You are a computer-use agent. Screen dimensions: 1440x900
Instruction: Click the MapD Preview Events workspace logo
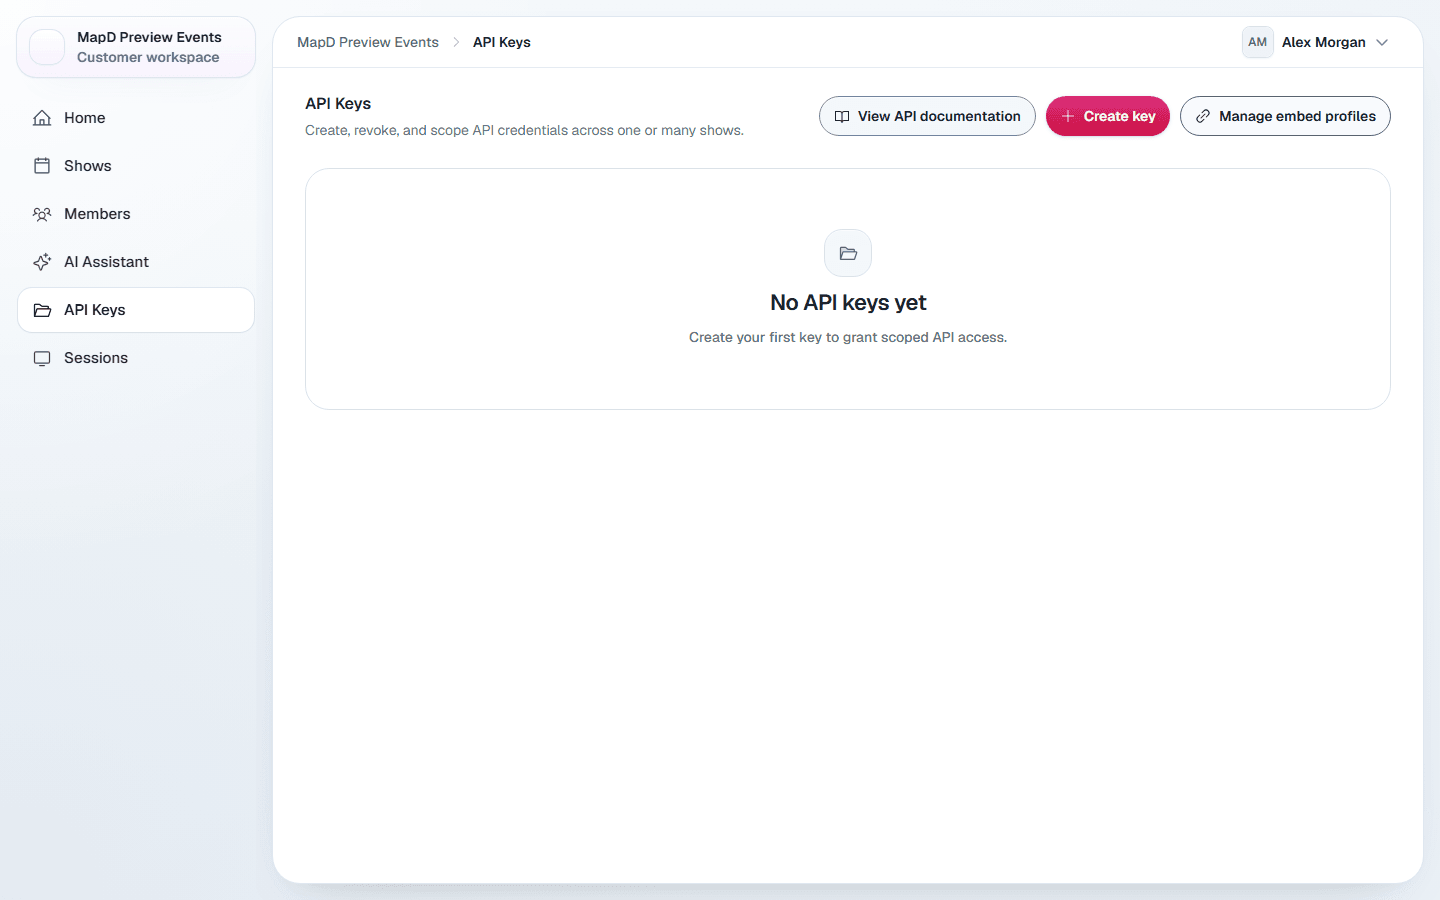point(47,47)
